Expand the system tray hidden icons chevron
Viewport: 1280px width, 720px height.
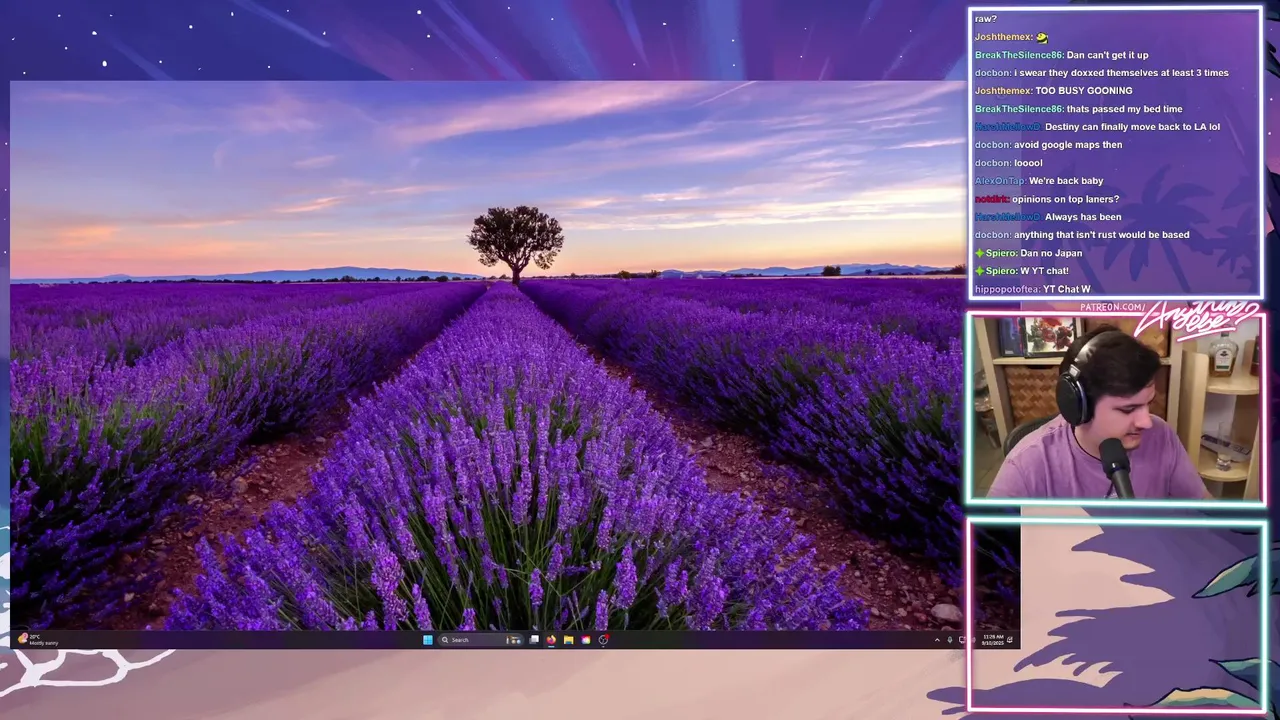[937, 640]
